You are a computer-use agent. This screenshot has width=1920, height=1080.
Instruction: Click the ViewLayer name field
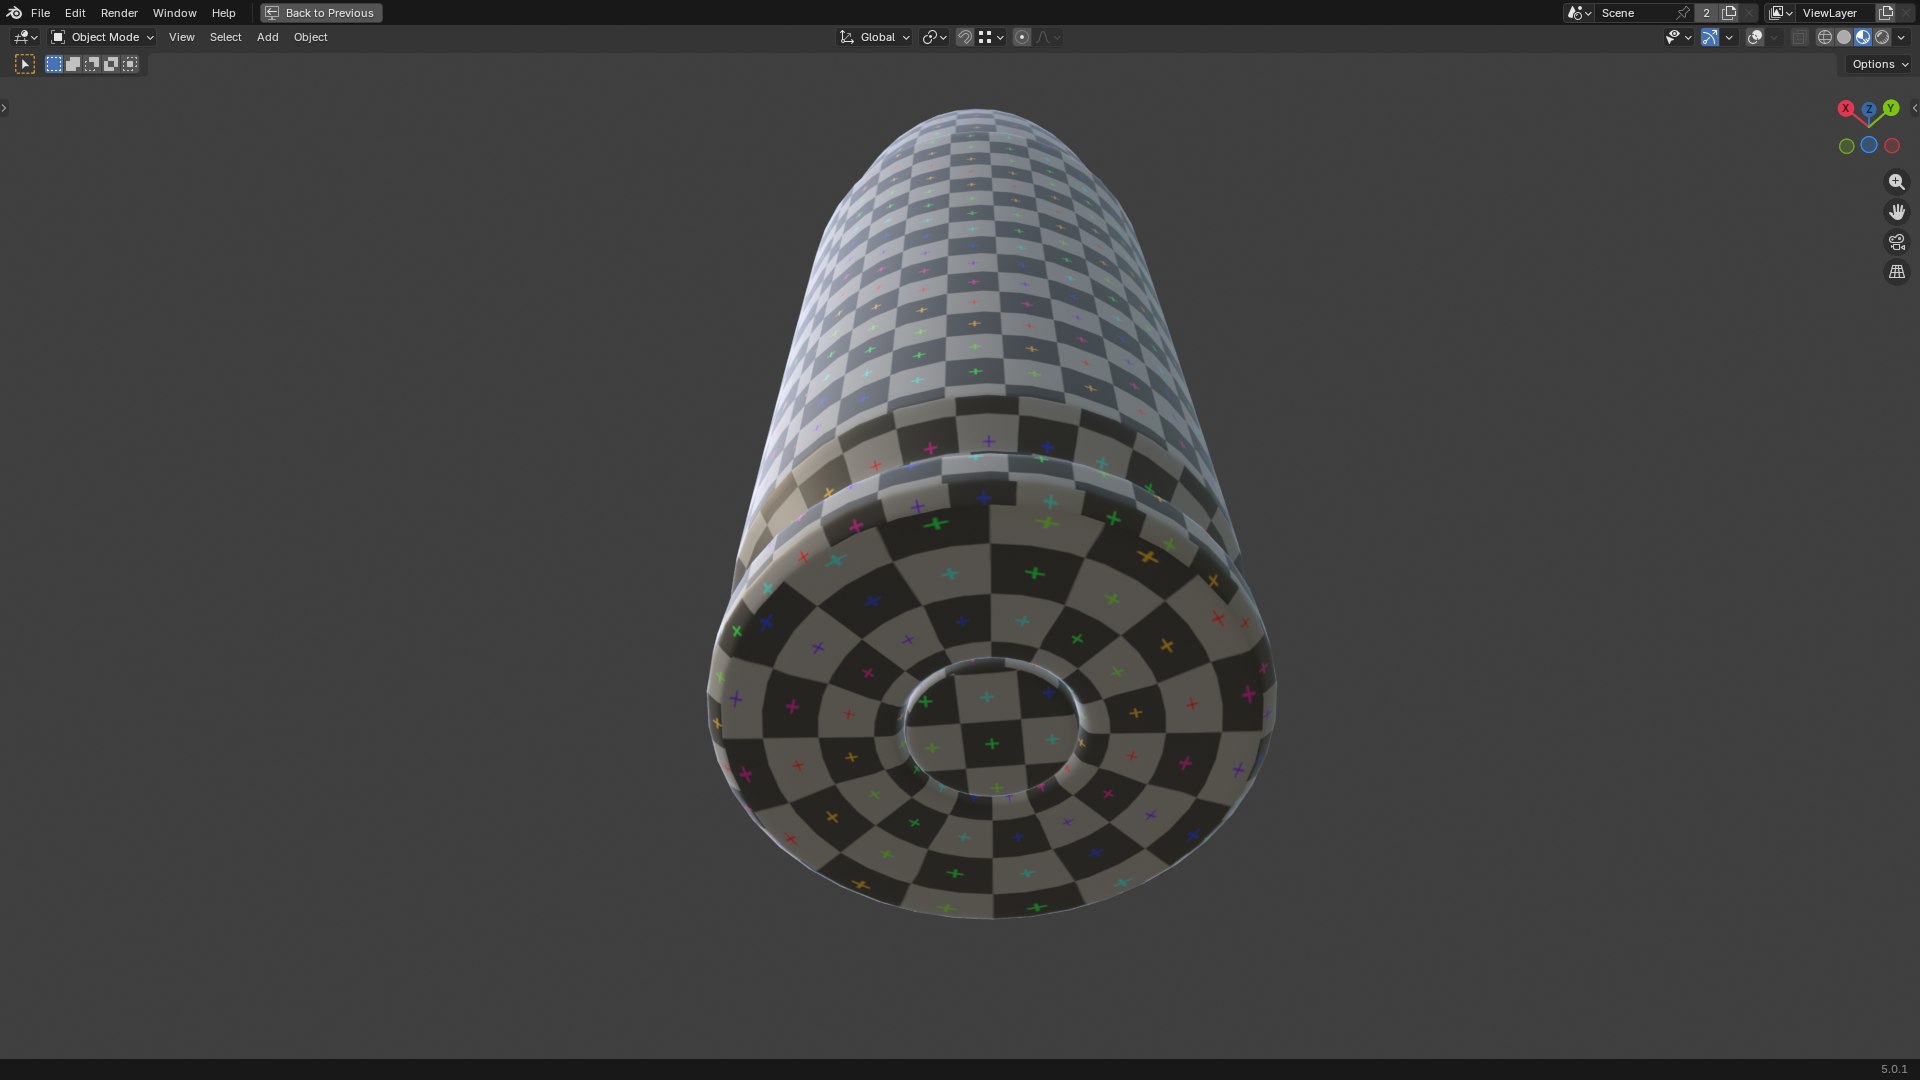point(1836,13)
